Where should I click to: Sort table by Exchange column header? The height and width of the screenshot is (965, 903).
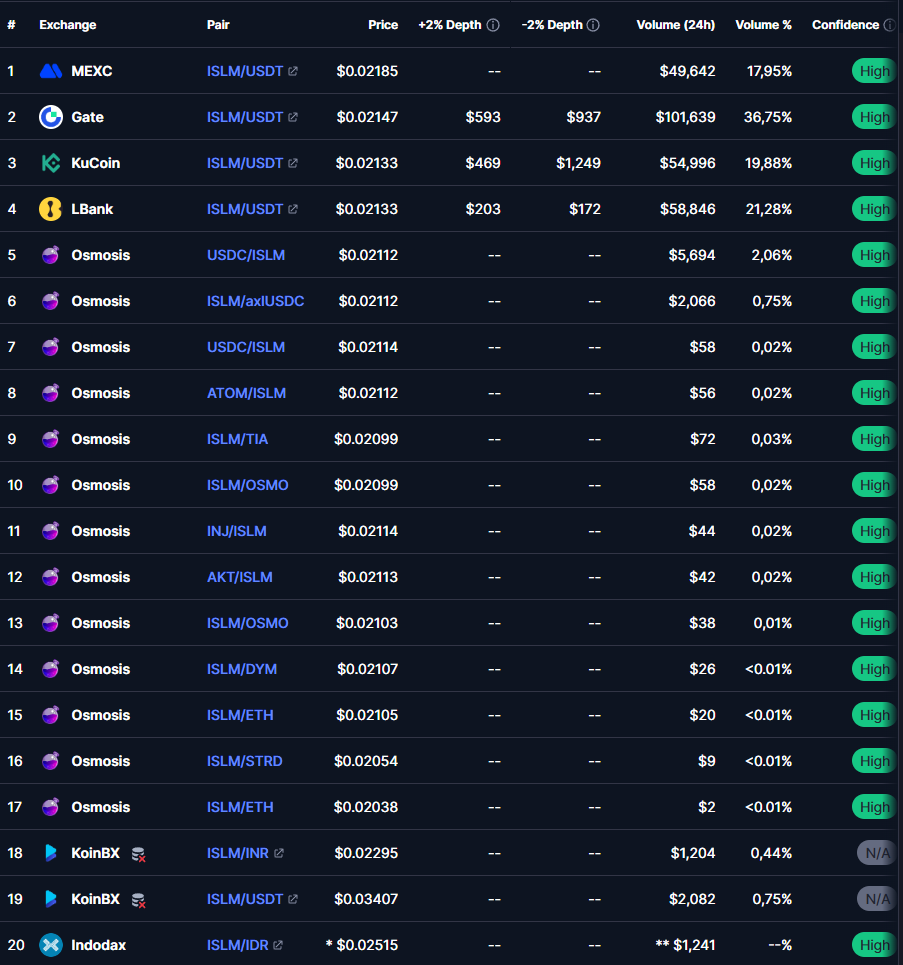pyautogui.click(x=68, y=25)
